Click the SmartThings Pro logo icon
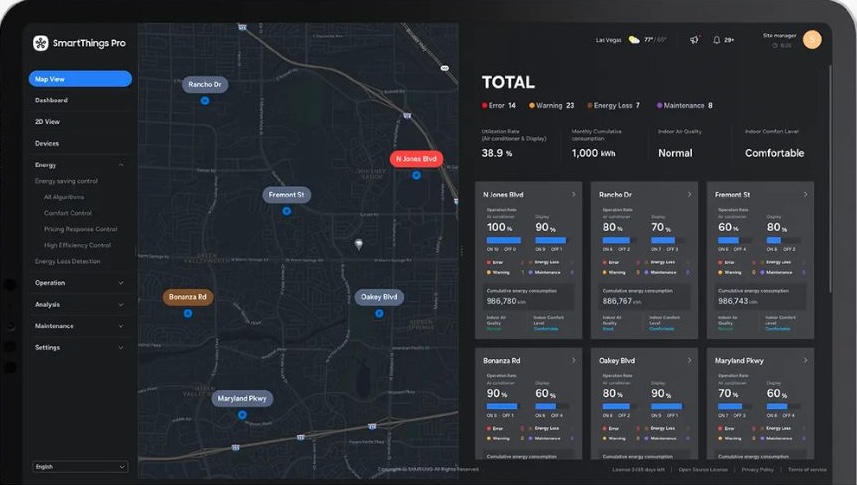The width and height of the screenshot is (857, 485). click(x=41, y=43)
